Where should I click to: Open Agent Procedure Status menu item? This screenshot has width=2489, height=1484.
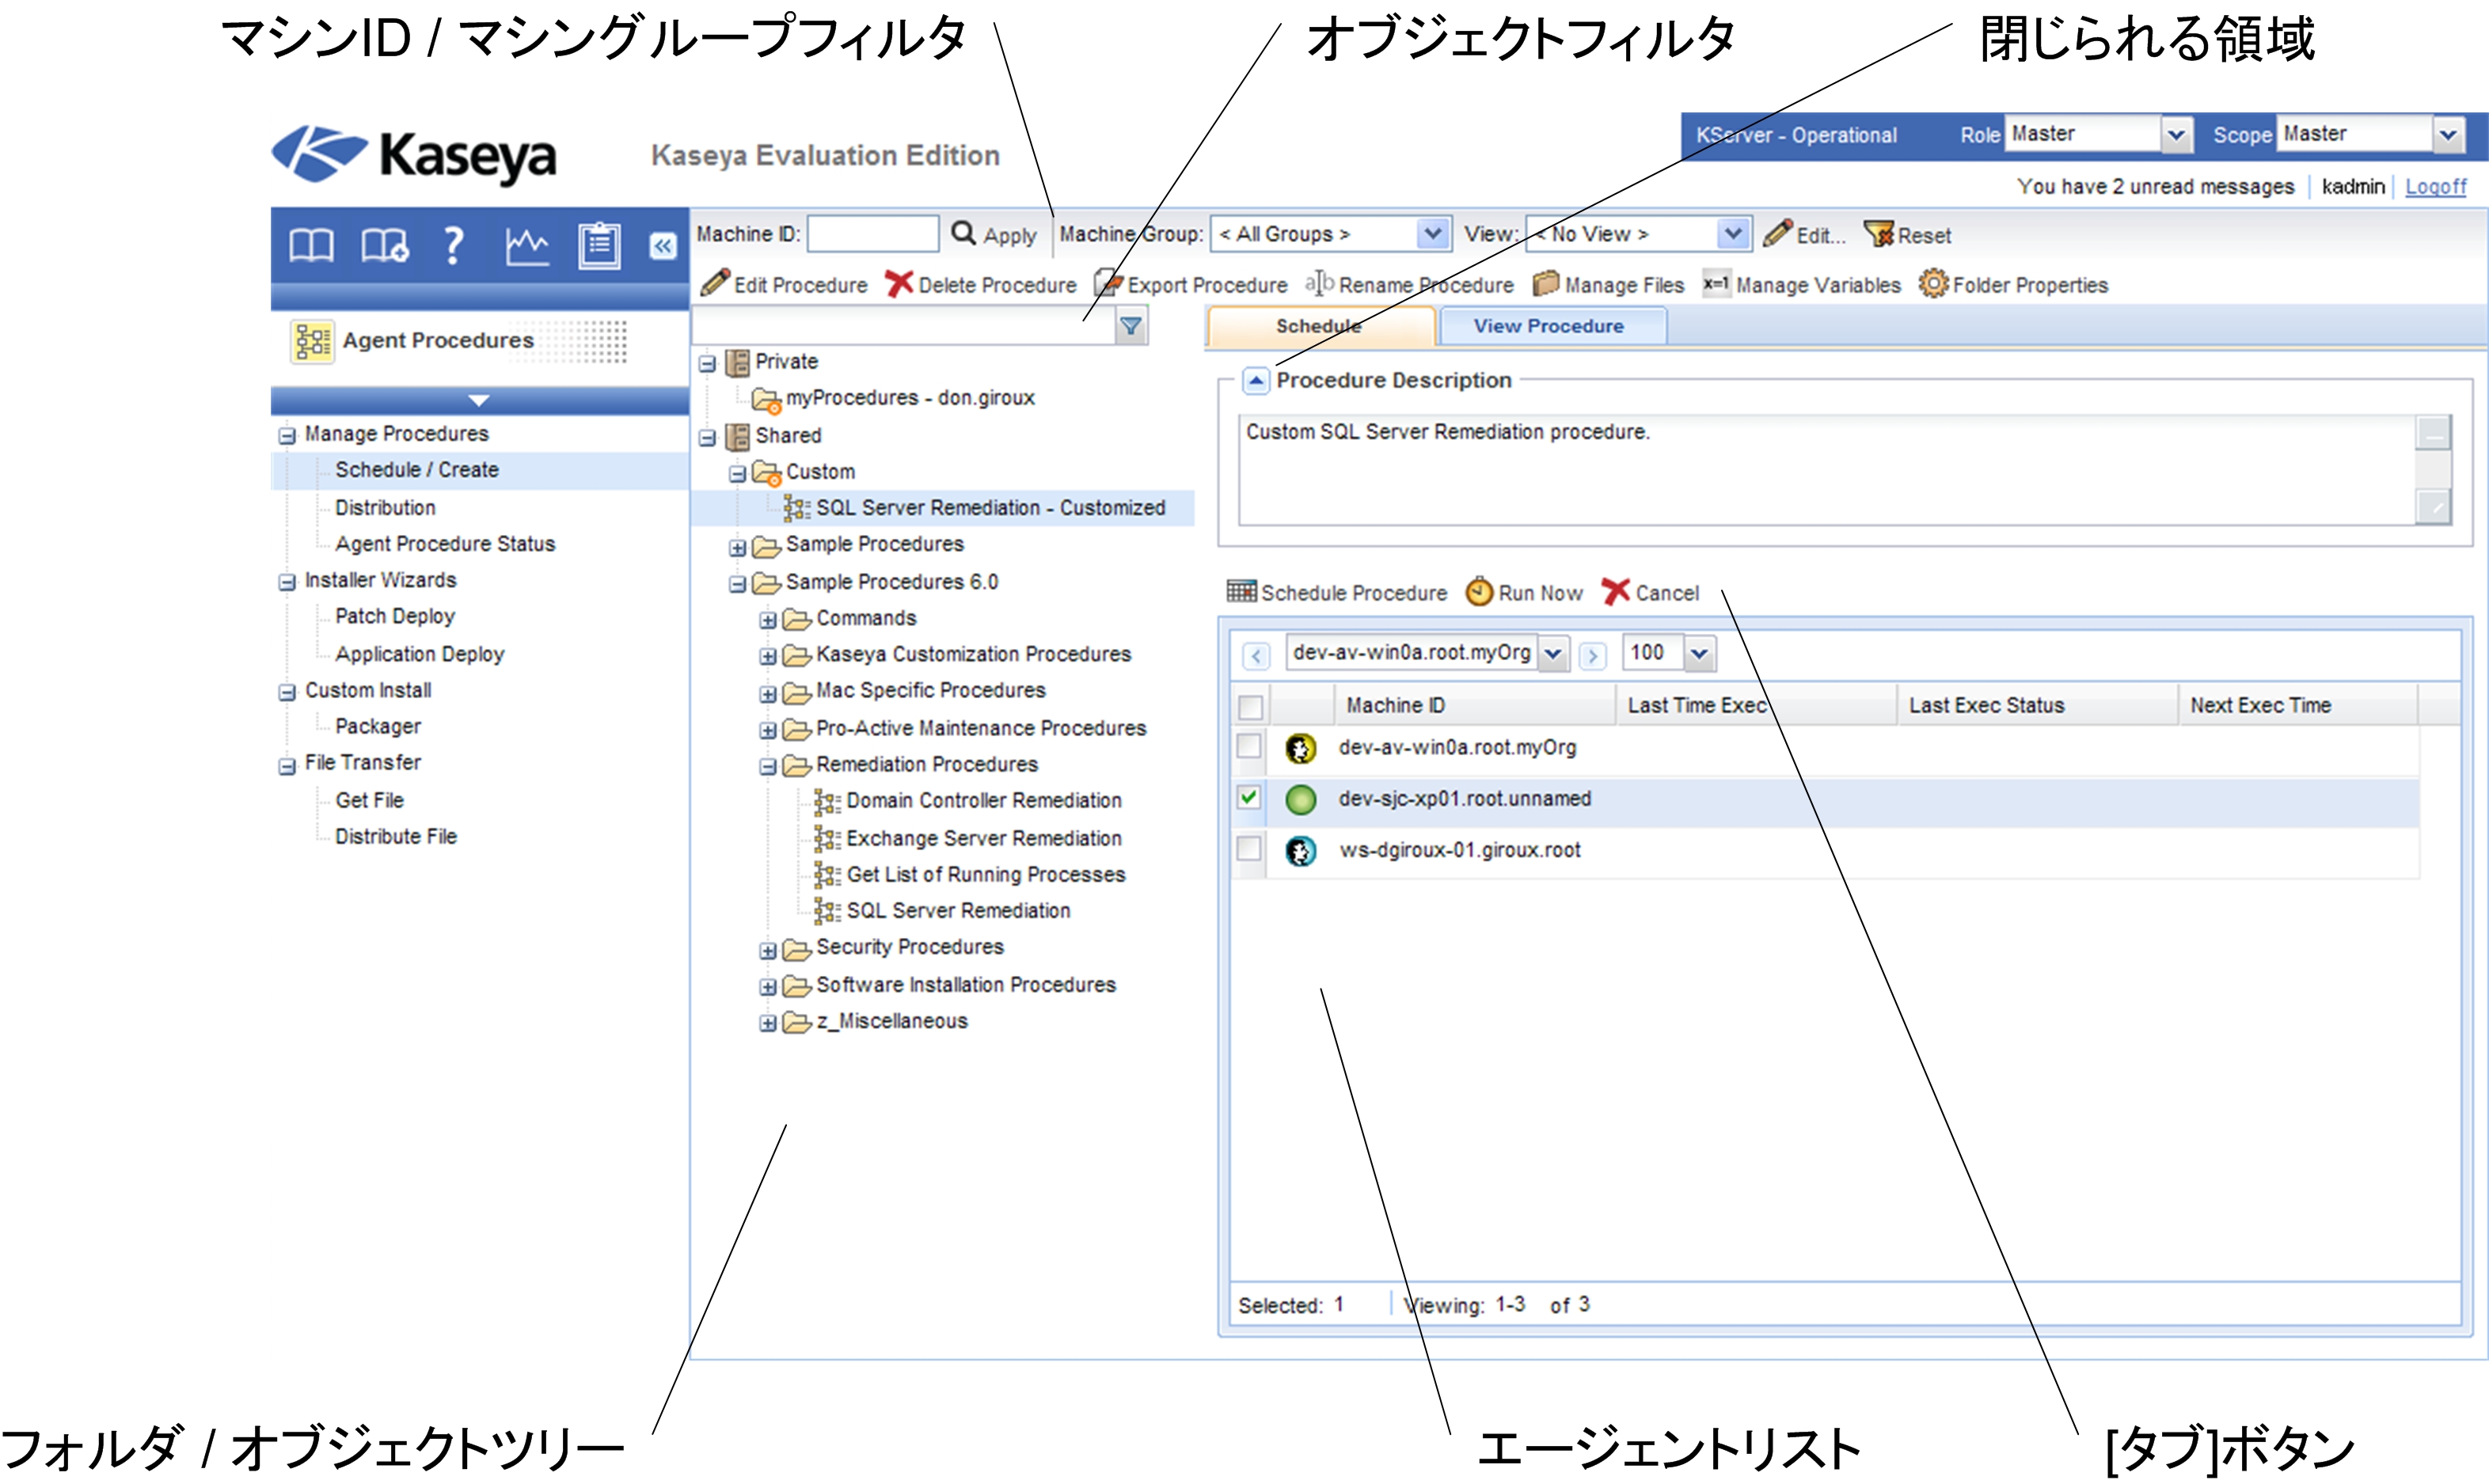click(445, 544)
